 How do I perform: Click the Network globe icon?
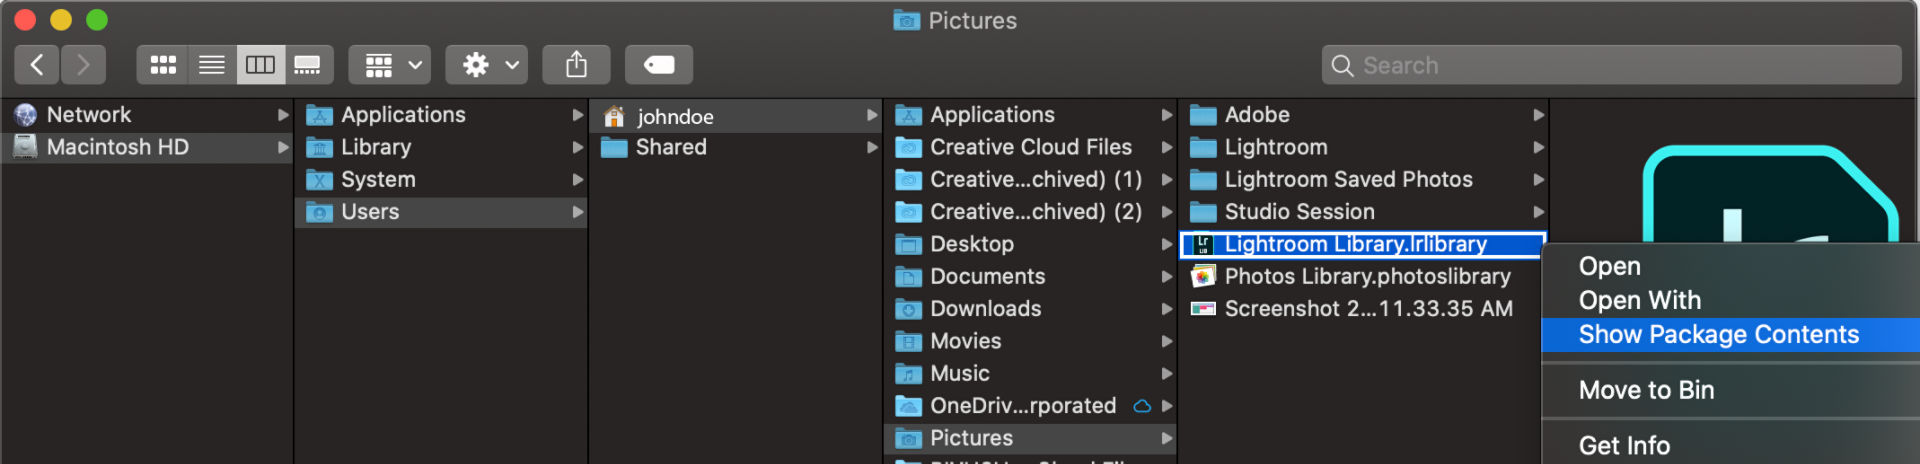point(25,115)
